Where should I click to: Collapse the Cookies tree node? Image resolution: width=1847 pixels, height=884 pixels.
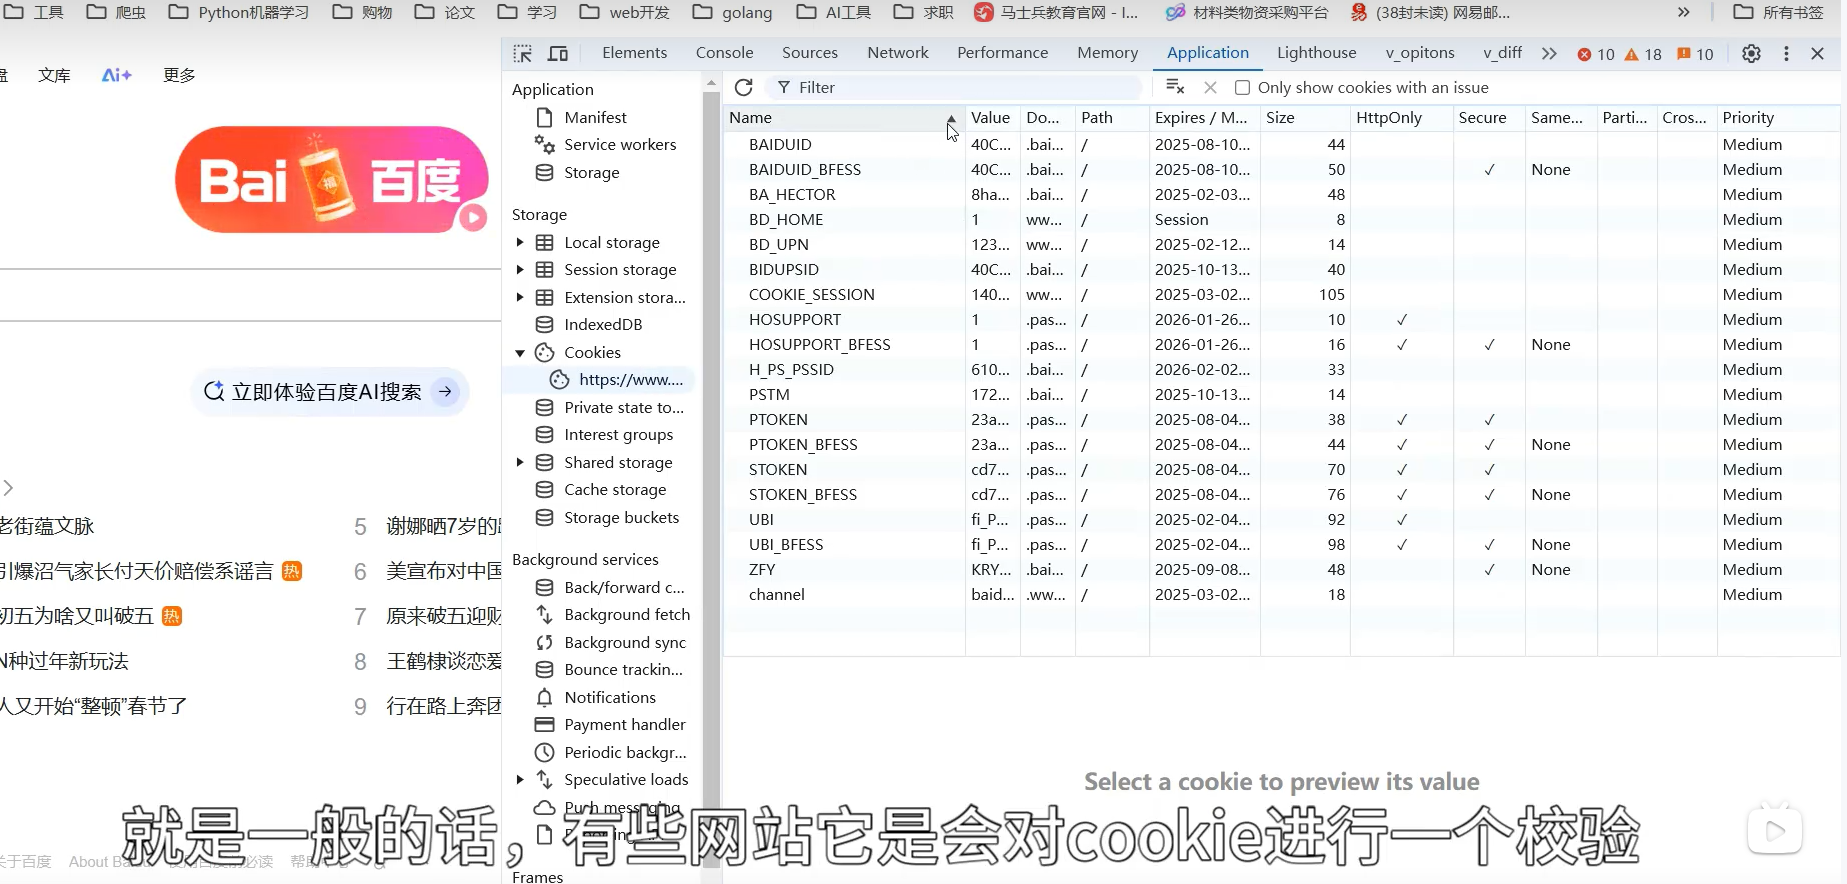click(x=520, y=353)
